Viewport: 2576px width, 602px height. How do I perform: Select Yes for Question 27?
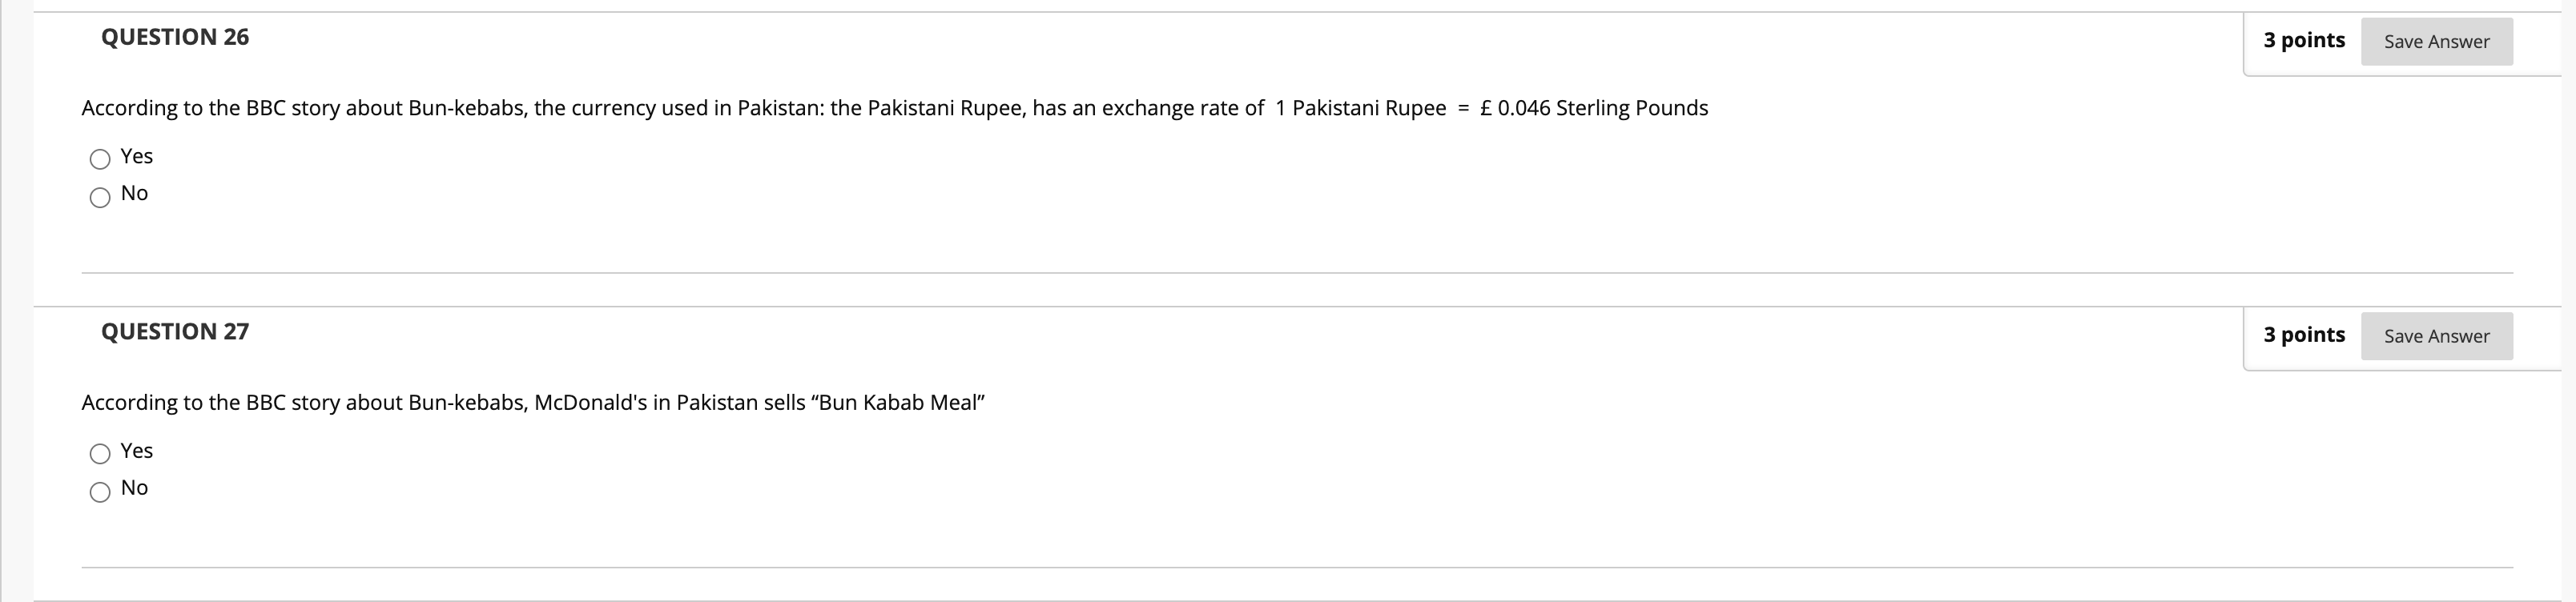[x=100, y=452]
